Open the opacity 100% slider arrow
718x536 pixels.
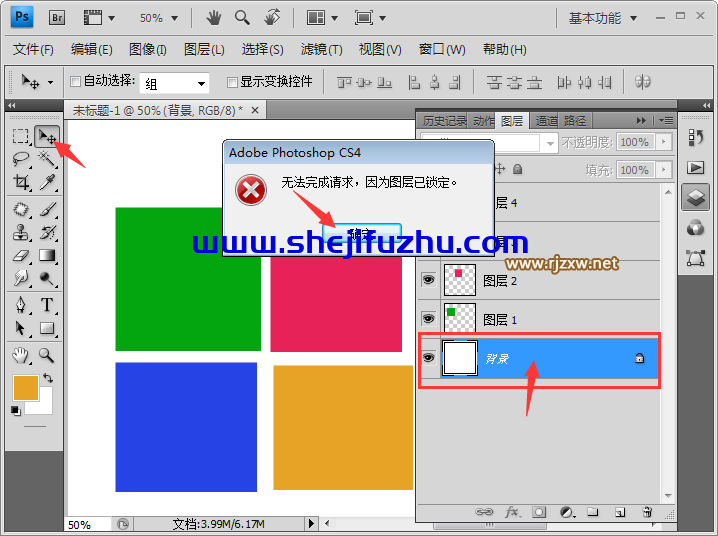[x=664, y=142]
